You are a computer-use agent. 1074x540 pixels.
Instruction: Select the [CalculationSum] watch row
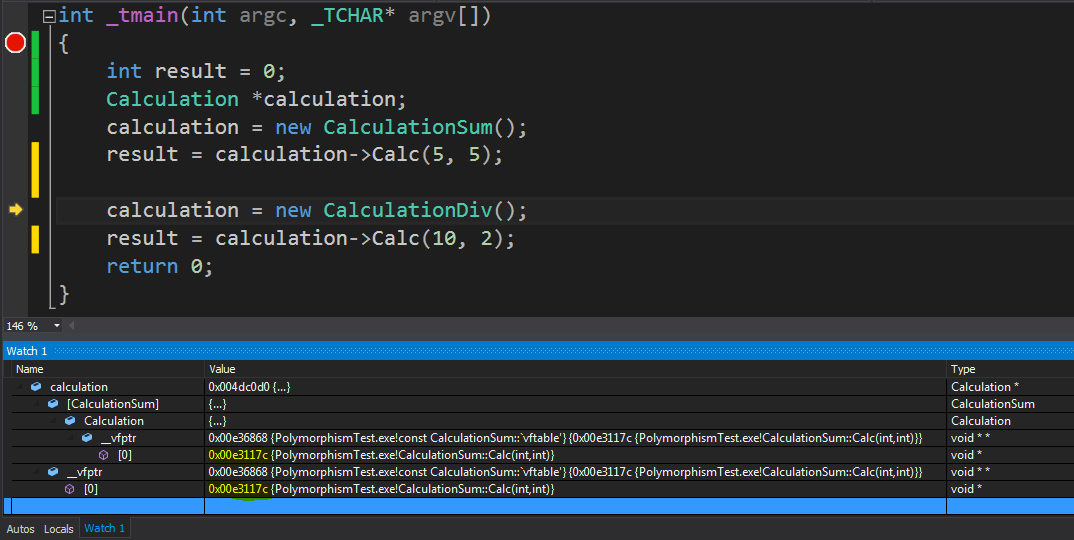[x=113, y=404]
